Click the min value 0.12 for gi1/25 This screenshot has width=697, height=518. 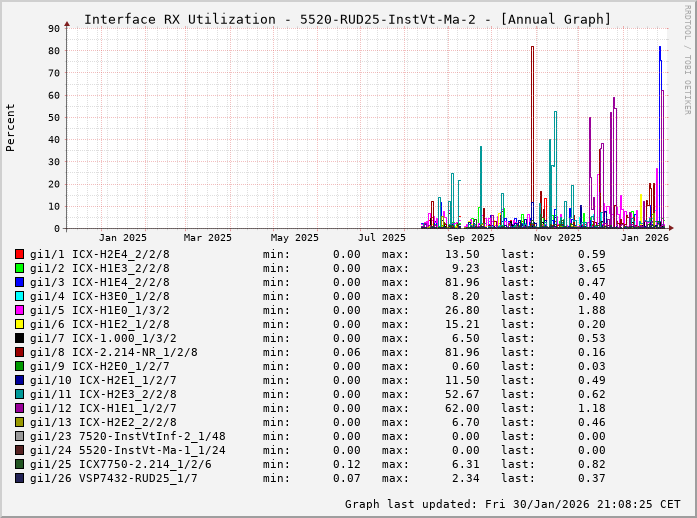347,464
